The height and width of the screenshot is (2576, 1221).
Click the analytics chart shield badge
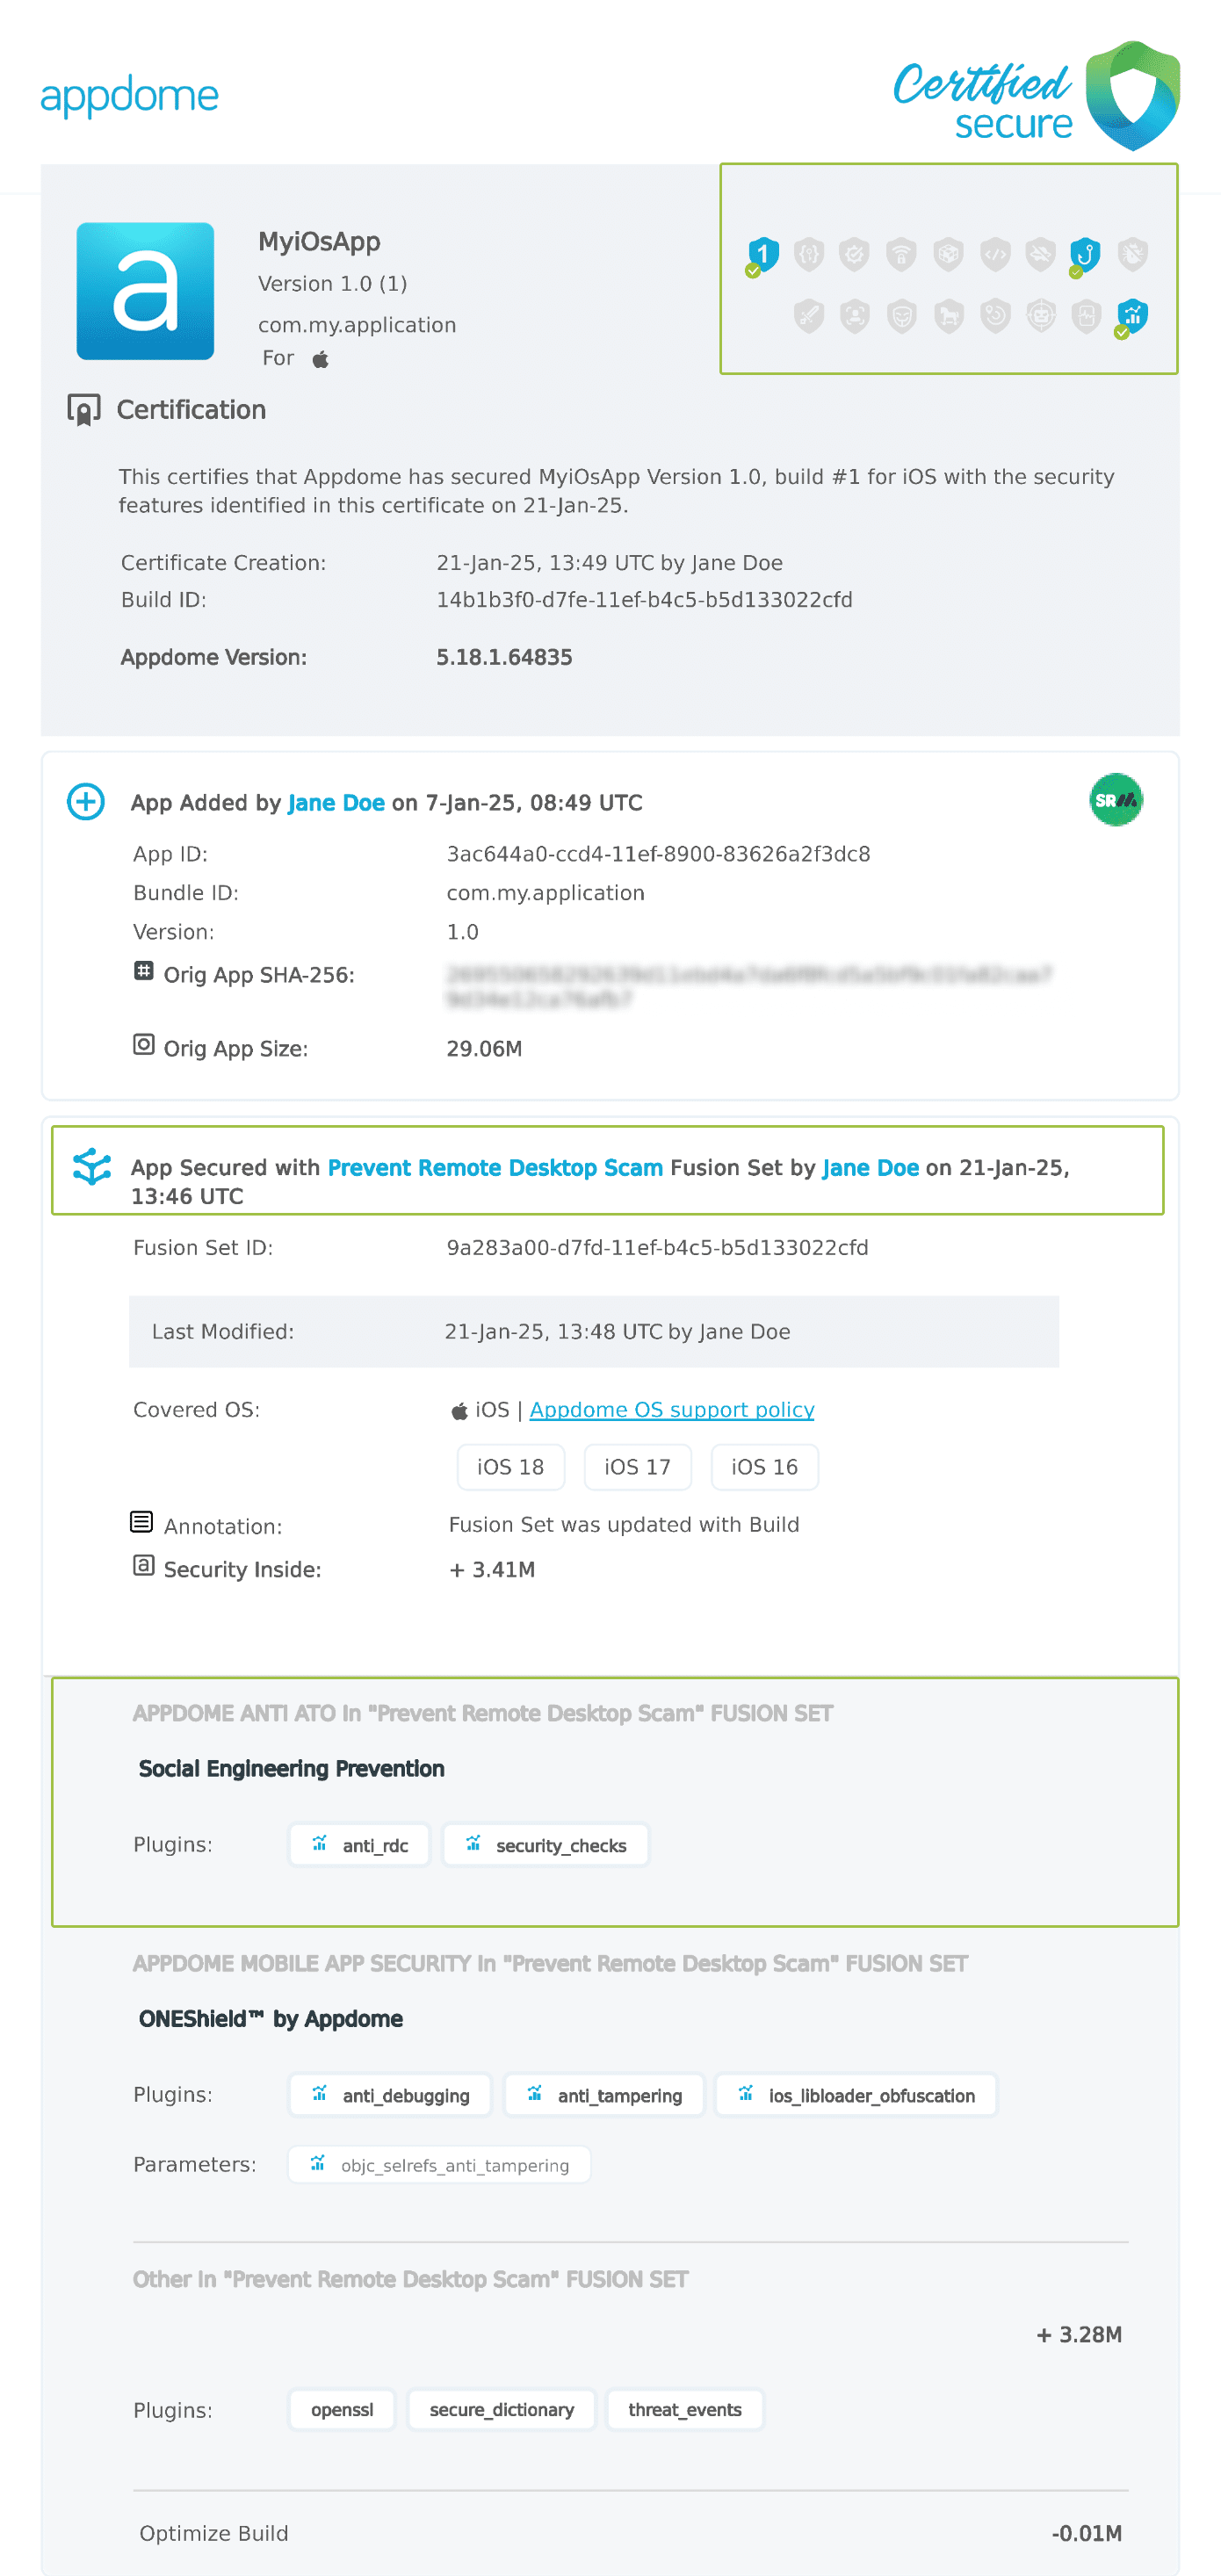tap(1132, 316)
